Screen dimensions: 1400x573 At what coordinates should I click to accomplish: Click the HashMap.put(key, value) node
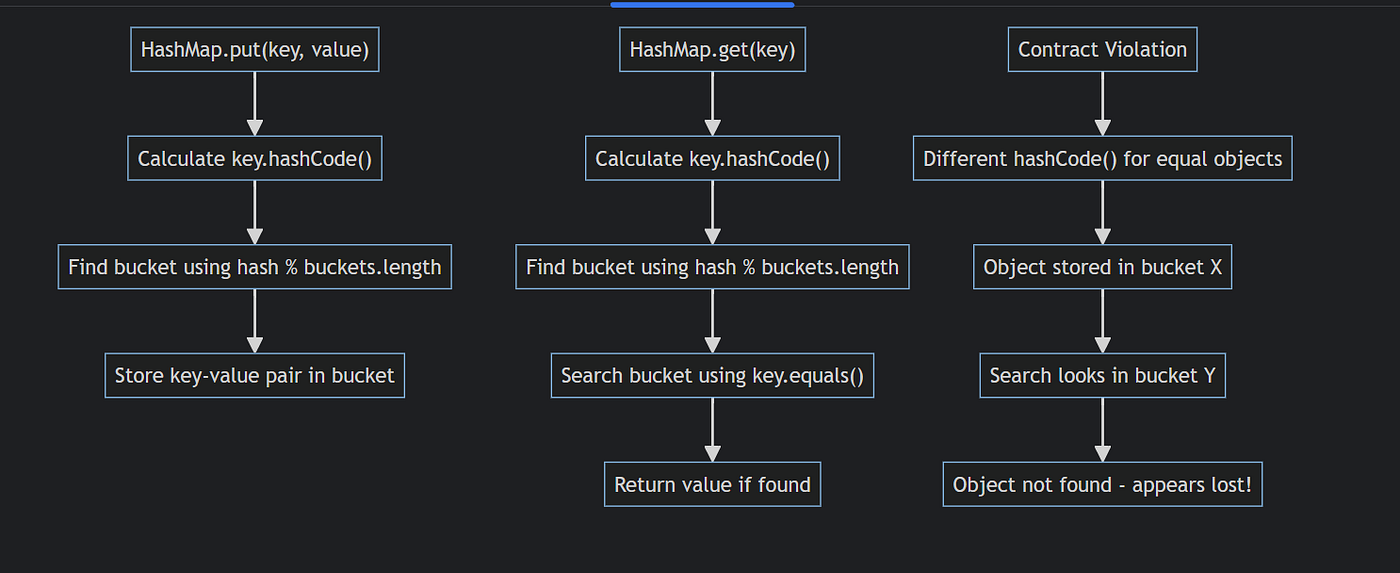coord(255,50)
